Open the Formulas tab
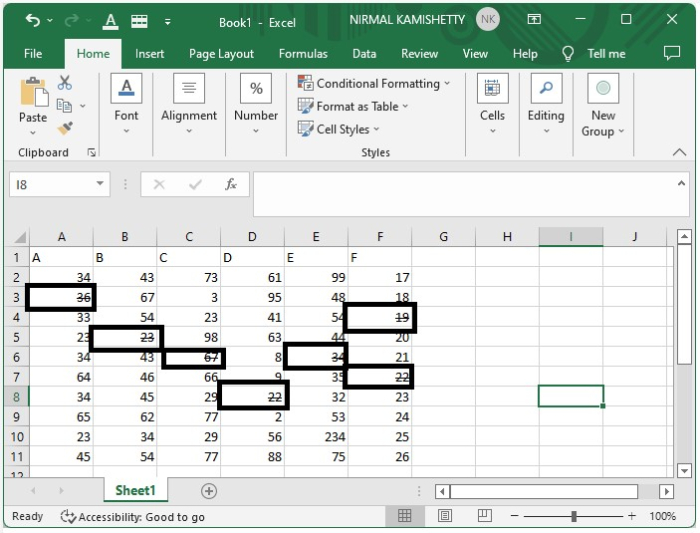The width and height of the screenshot is (700, 533). click(x=303, y=54)
